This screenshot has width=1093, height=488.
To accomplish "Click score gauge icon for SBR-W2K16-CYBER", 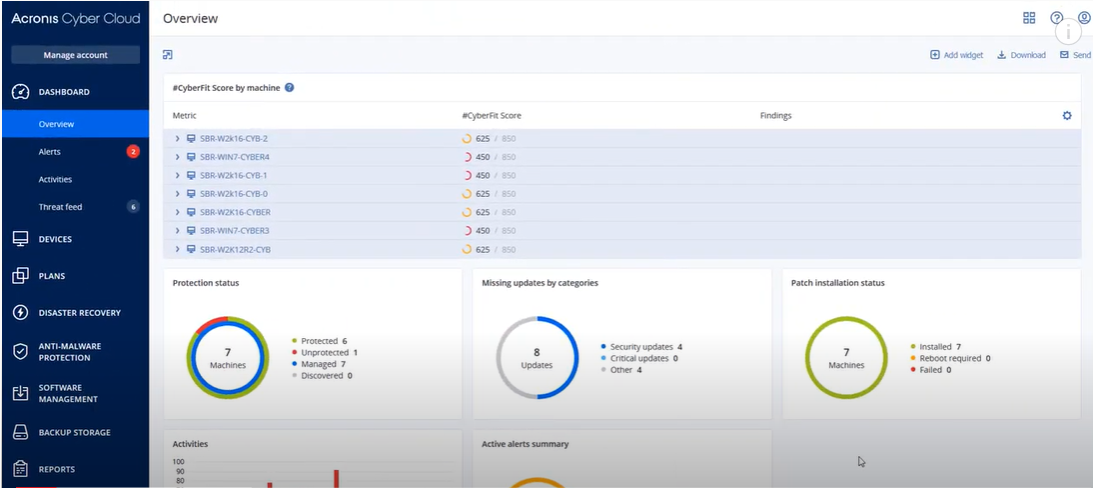I will (467, 212).
